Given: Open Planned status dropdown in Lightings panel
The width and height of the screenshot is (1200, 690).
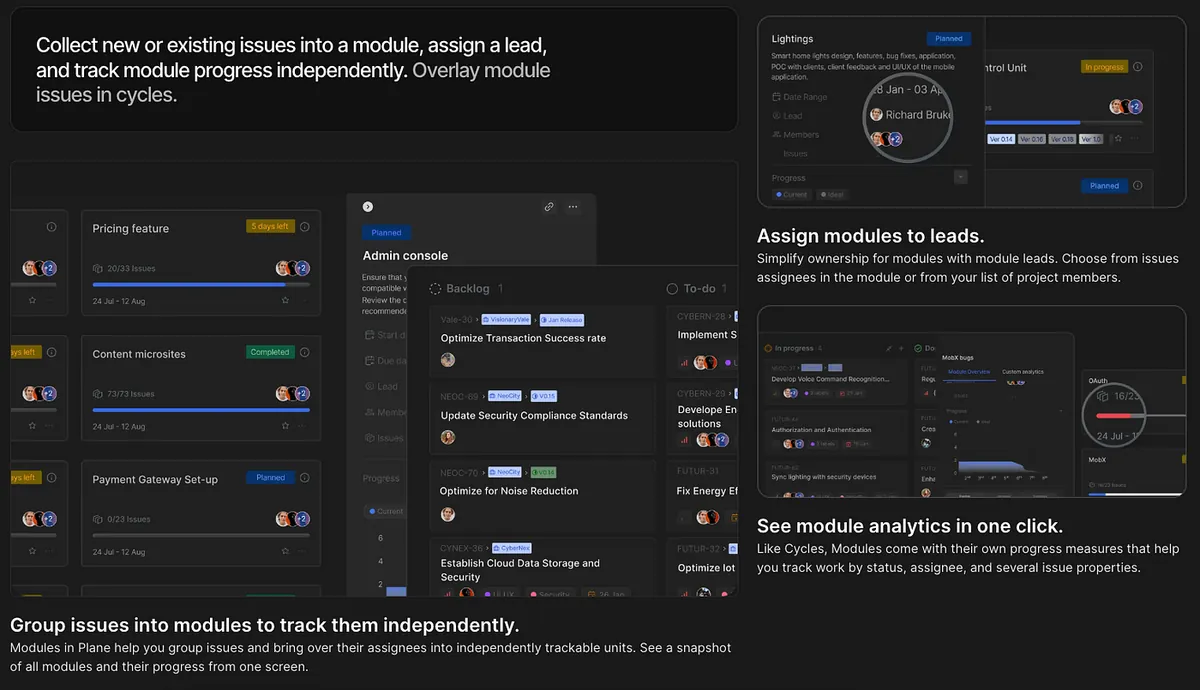Looking at the screenshot, I should [x=948, y=39].
